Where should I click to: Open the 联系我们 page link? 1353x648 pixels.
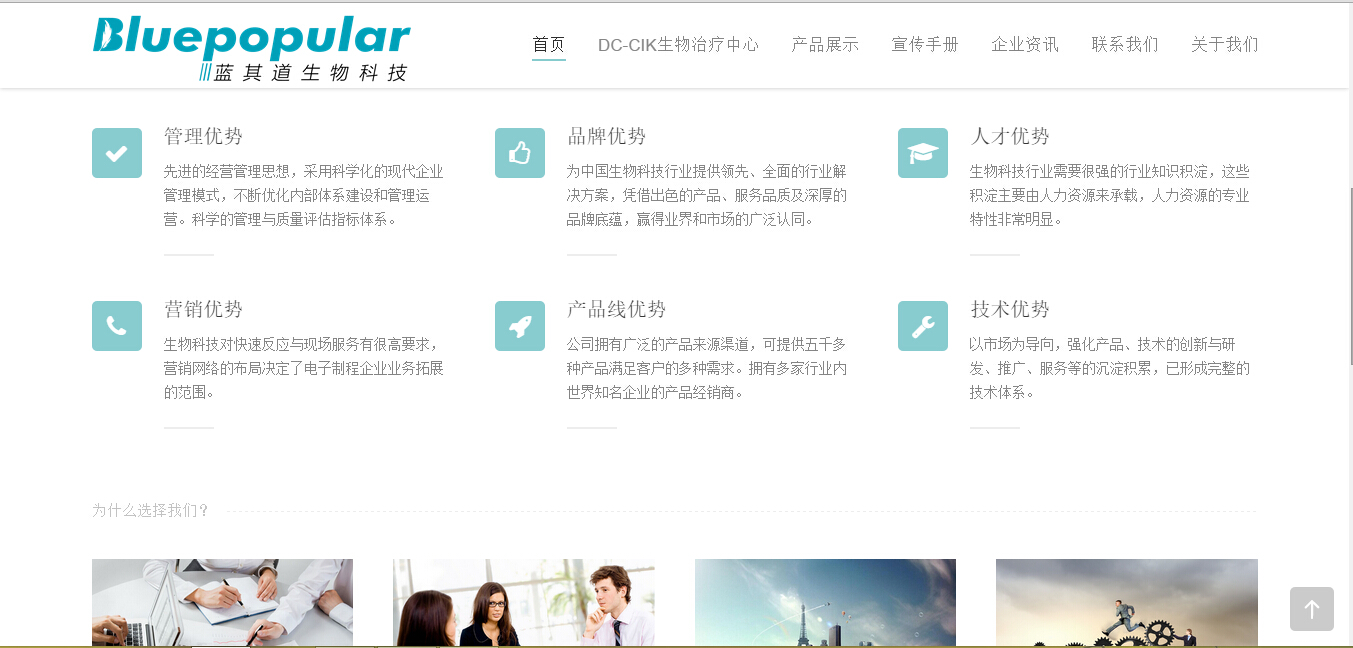(x=1125, y=44)
